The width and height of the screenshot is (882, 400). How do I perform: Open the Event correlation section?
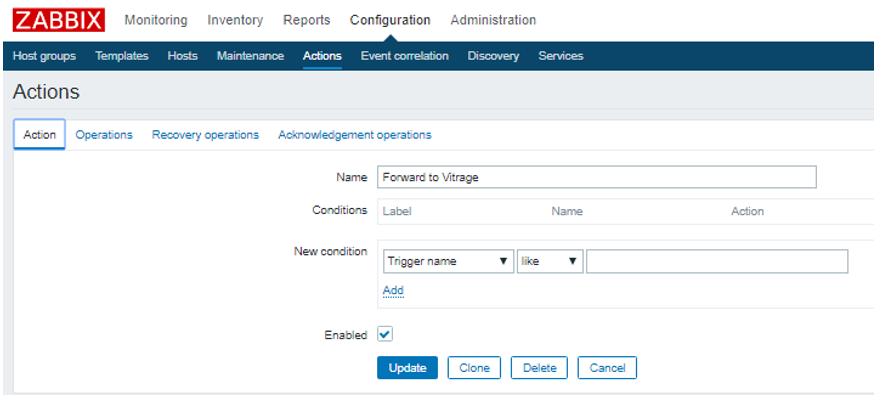pos(404,56)
